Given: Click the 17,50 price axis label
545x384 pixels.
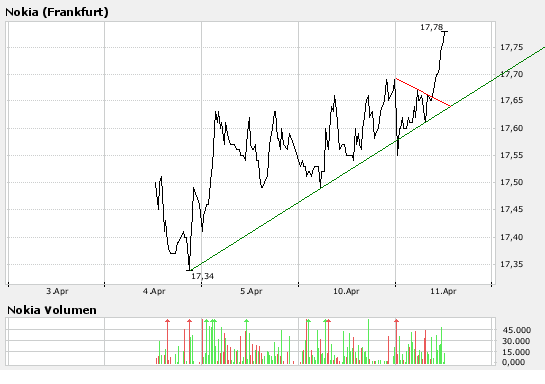Looking at the screenshot, I should (x=511, y=182).
